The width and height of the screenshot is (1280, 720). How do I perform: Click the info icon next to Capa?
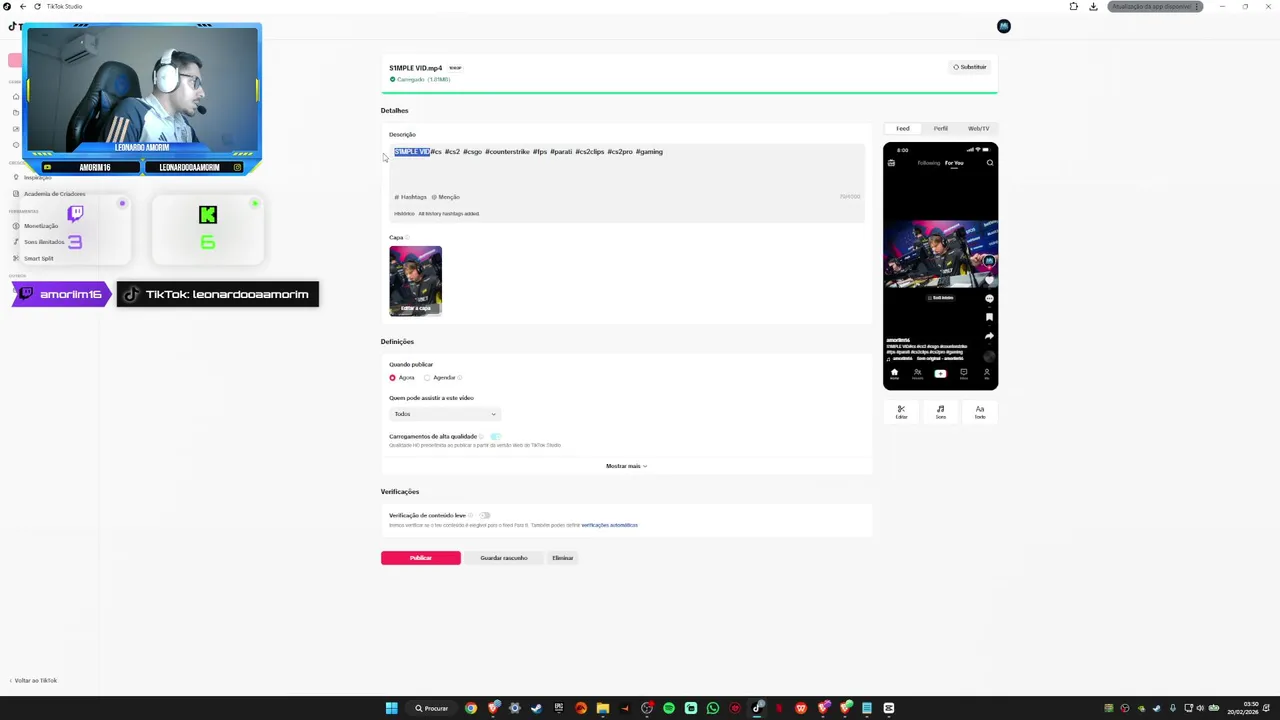click(x=407, y=238)
